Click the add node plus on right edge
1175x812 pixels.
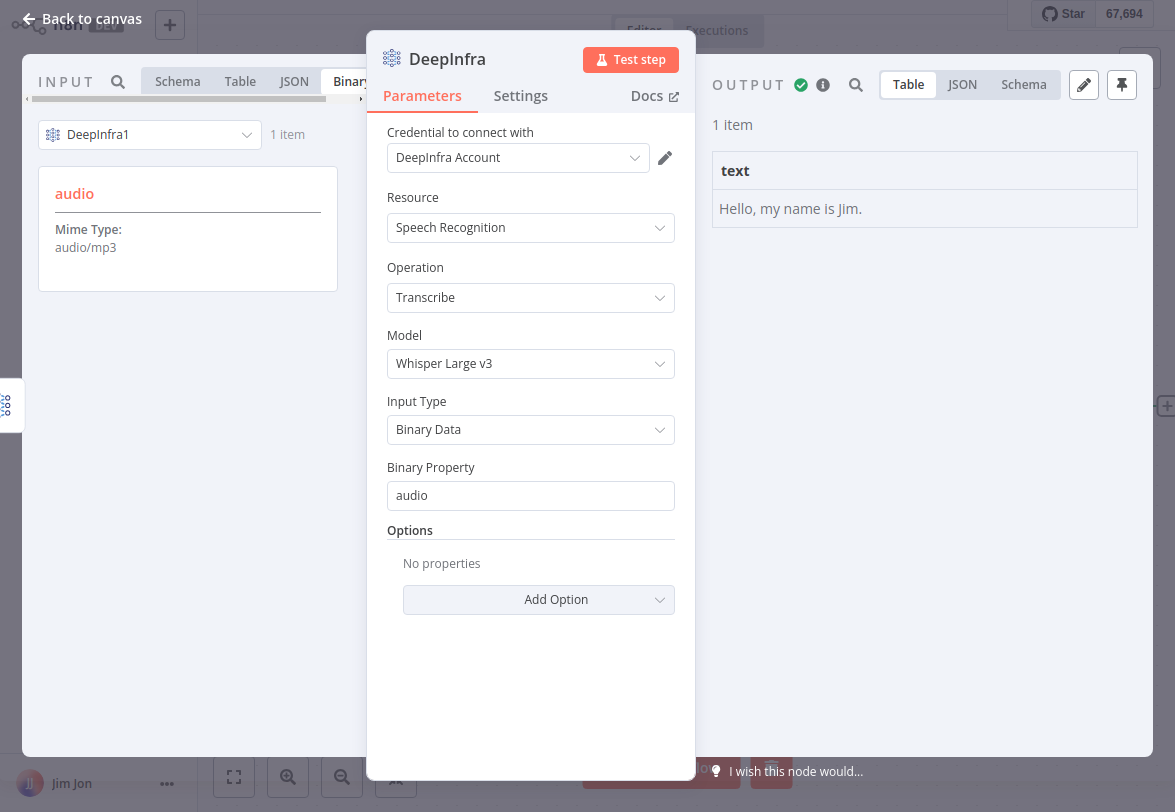click(x=1166, y=406)
